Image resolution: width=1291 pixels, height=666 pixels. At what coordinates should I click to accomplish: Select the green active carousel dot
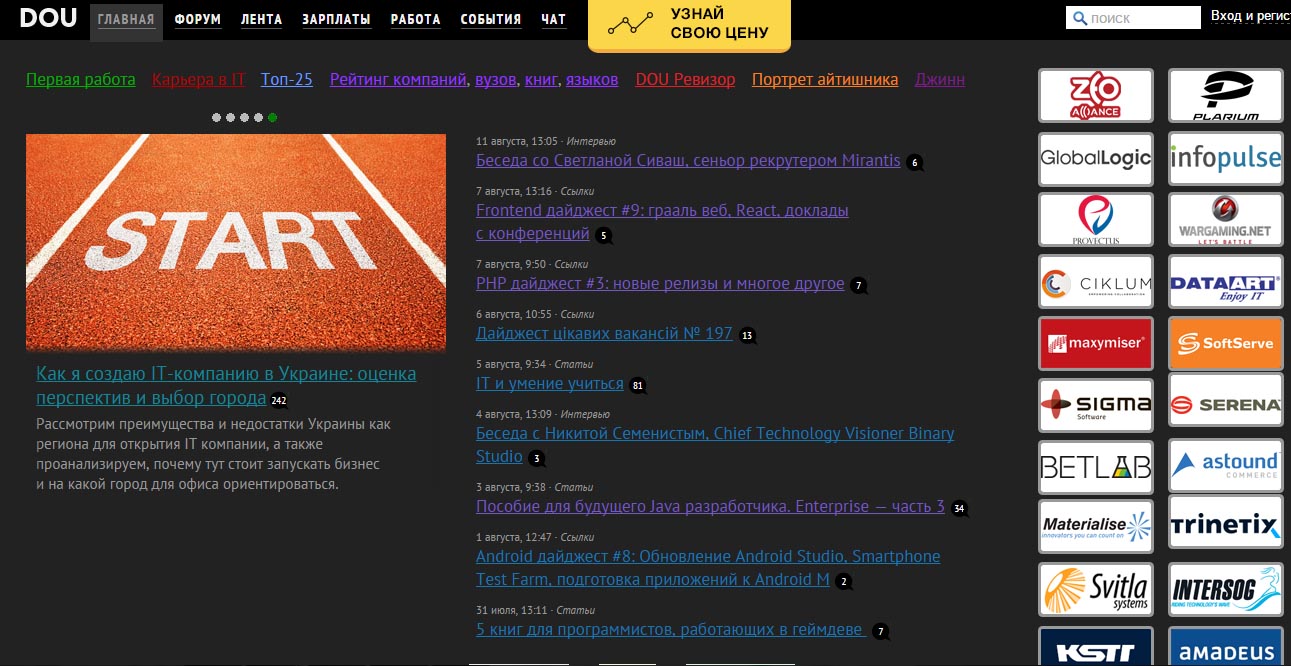(272, 117)
